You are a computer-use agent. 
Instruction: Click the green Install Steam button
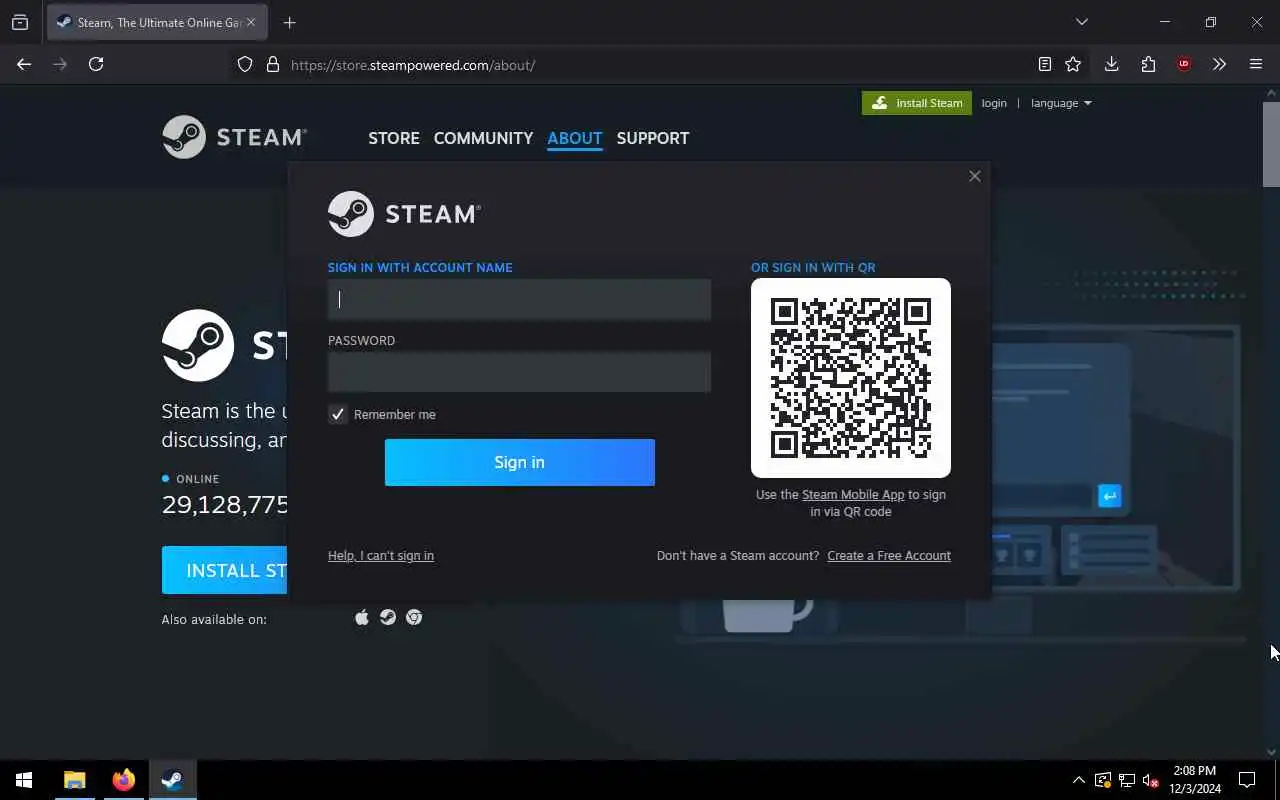(x=917, y=103)
